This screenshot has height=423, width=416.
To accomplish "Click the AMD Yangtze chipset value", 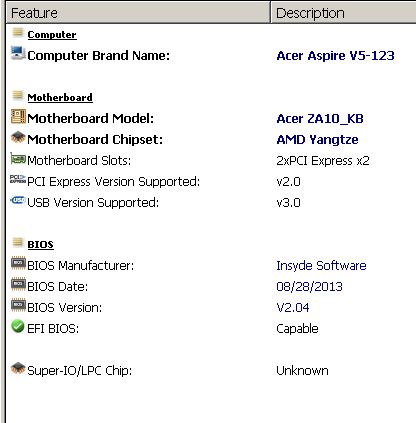I will click(317, 139).
